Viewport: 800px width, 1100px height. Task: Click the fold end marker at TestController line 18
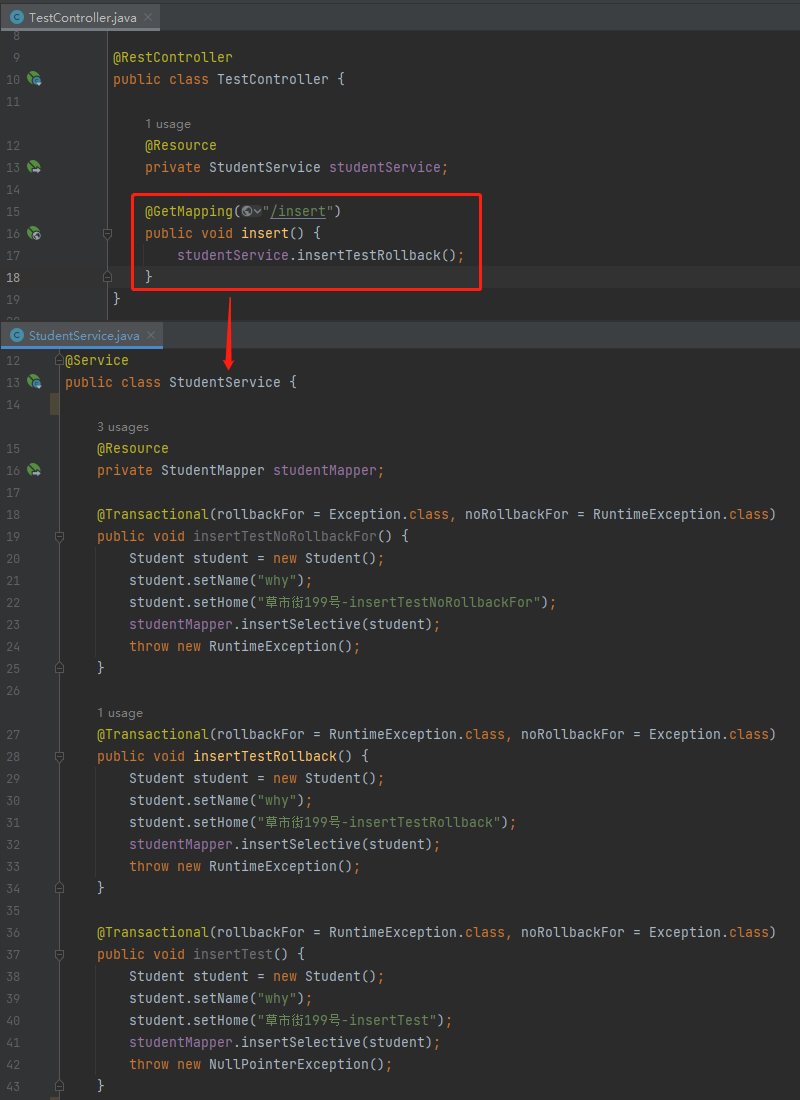(x=107, y=277)
